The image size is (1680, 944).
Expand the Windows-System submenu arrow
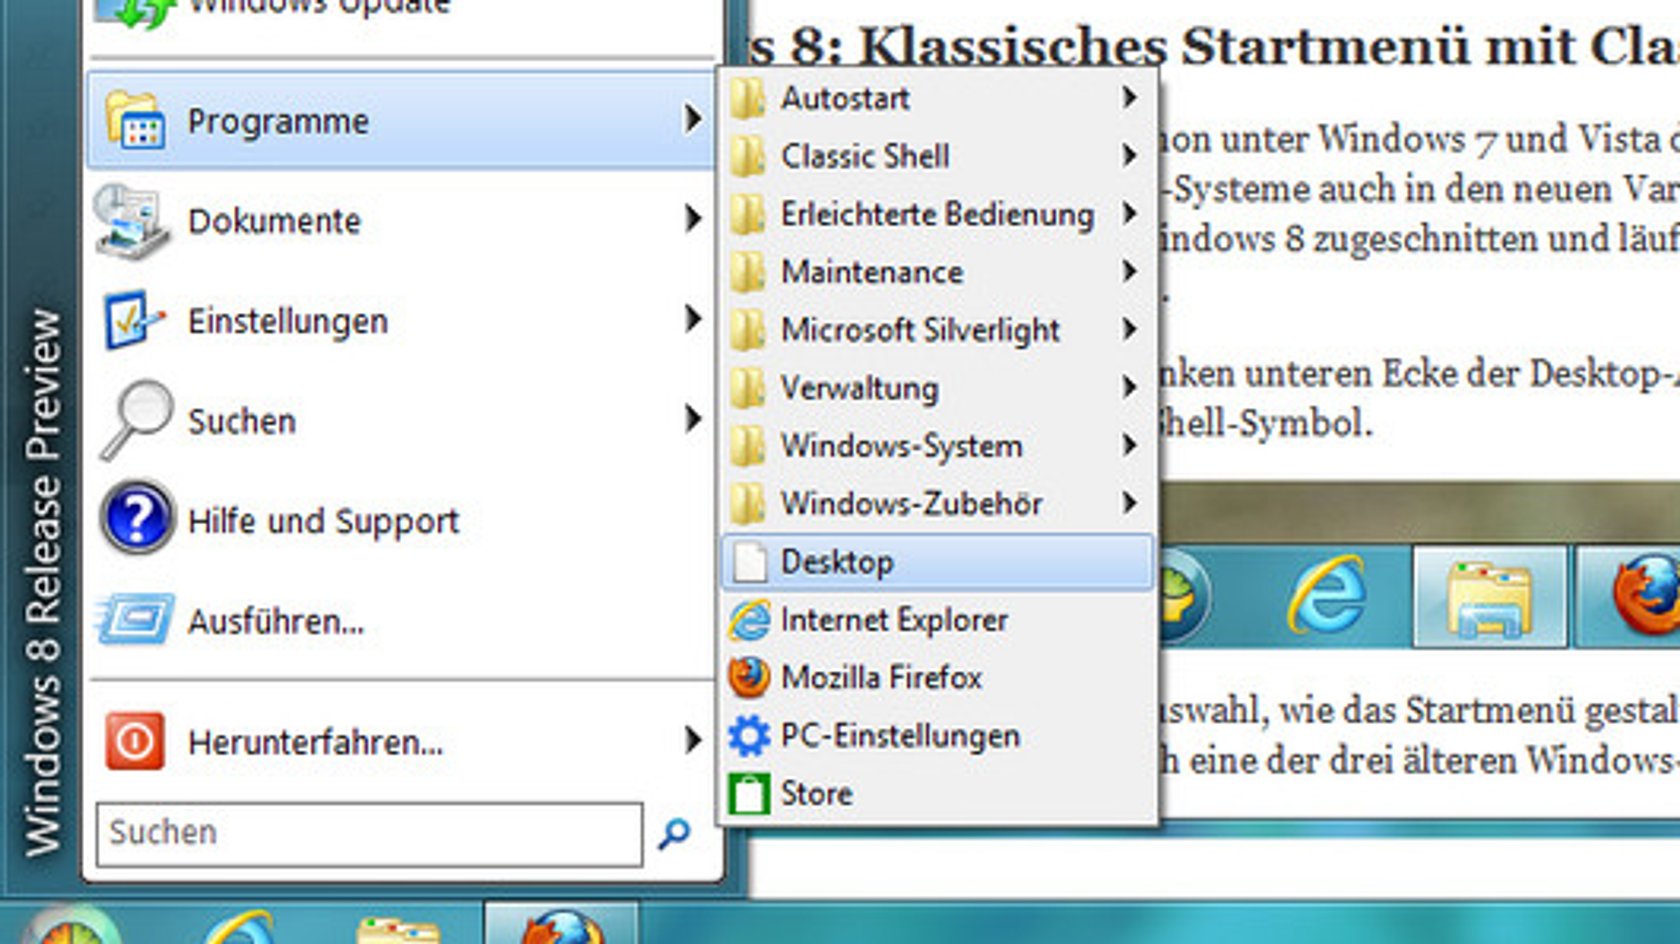click(1130, 445)
